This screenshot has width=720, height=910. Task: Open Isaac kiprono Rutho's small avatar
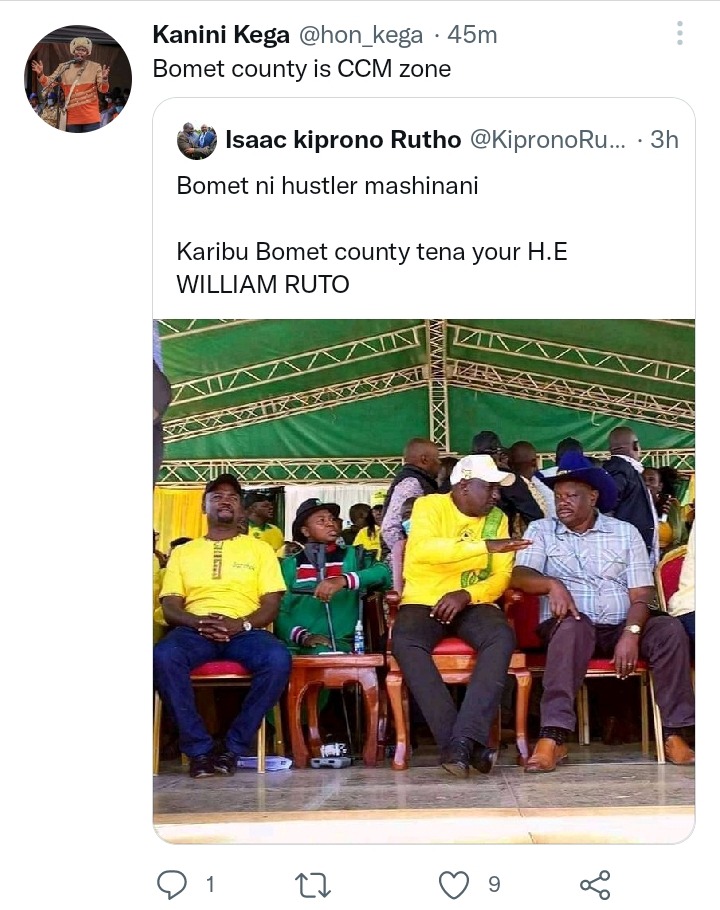point(197,140)
